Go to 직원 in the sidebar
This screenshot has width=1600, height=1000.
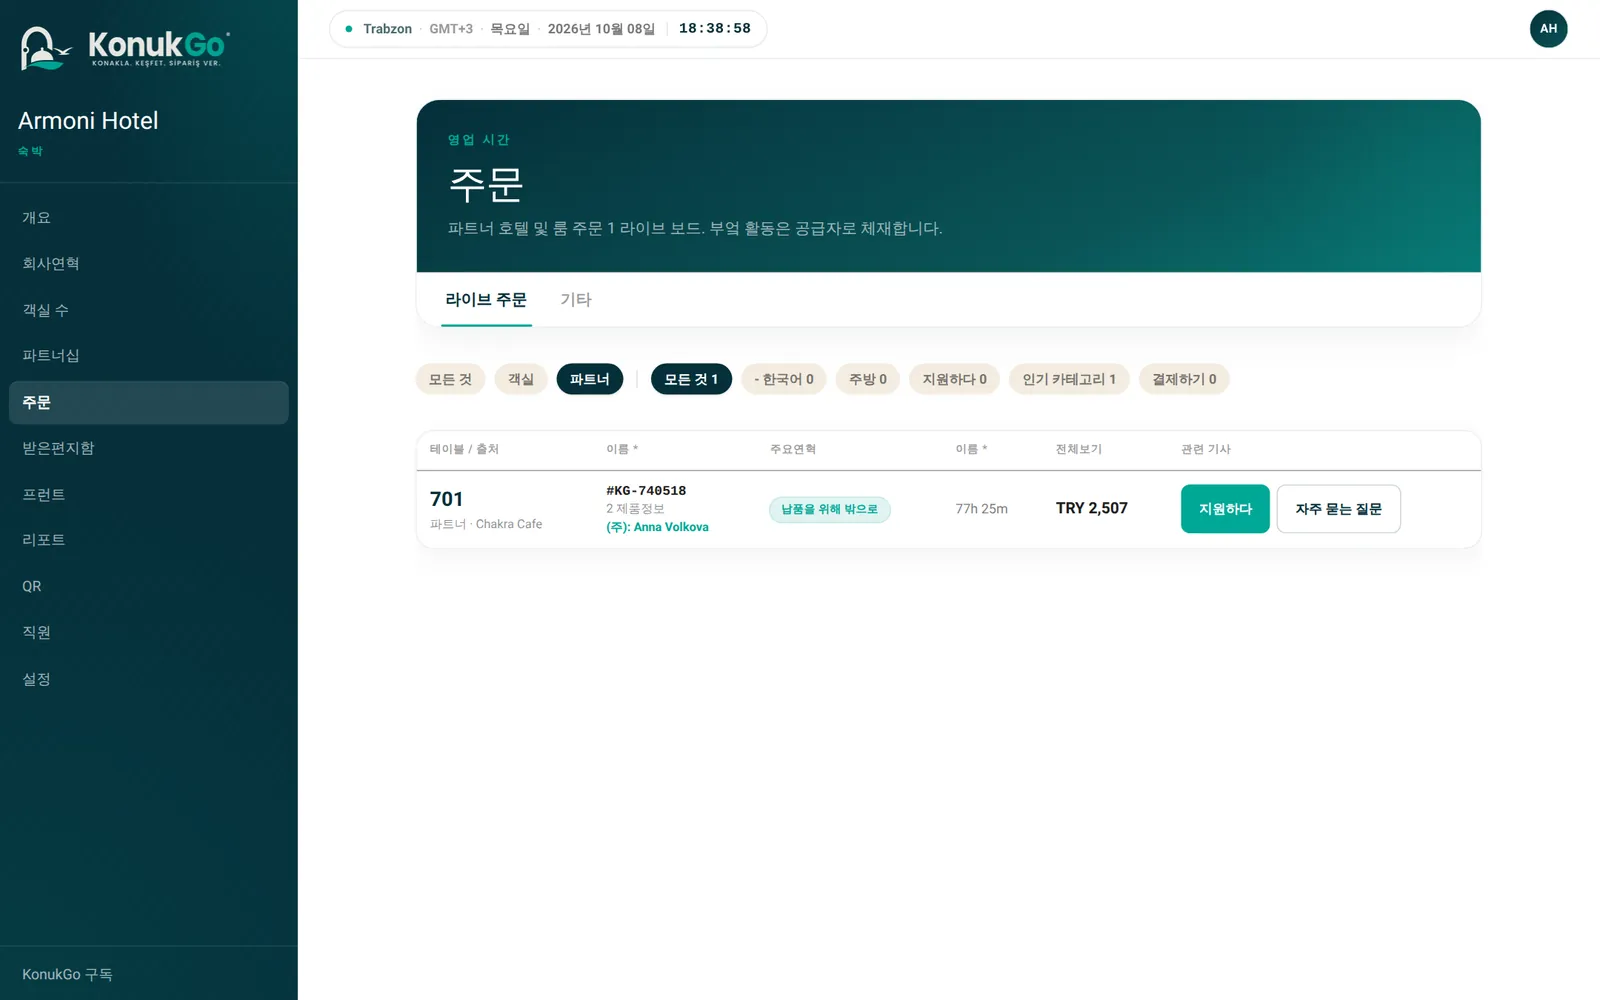(x=148, y=633)
